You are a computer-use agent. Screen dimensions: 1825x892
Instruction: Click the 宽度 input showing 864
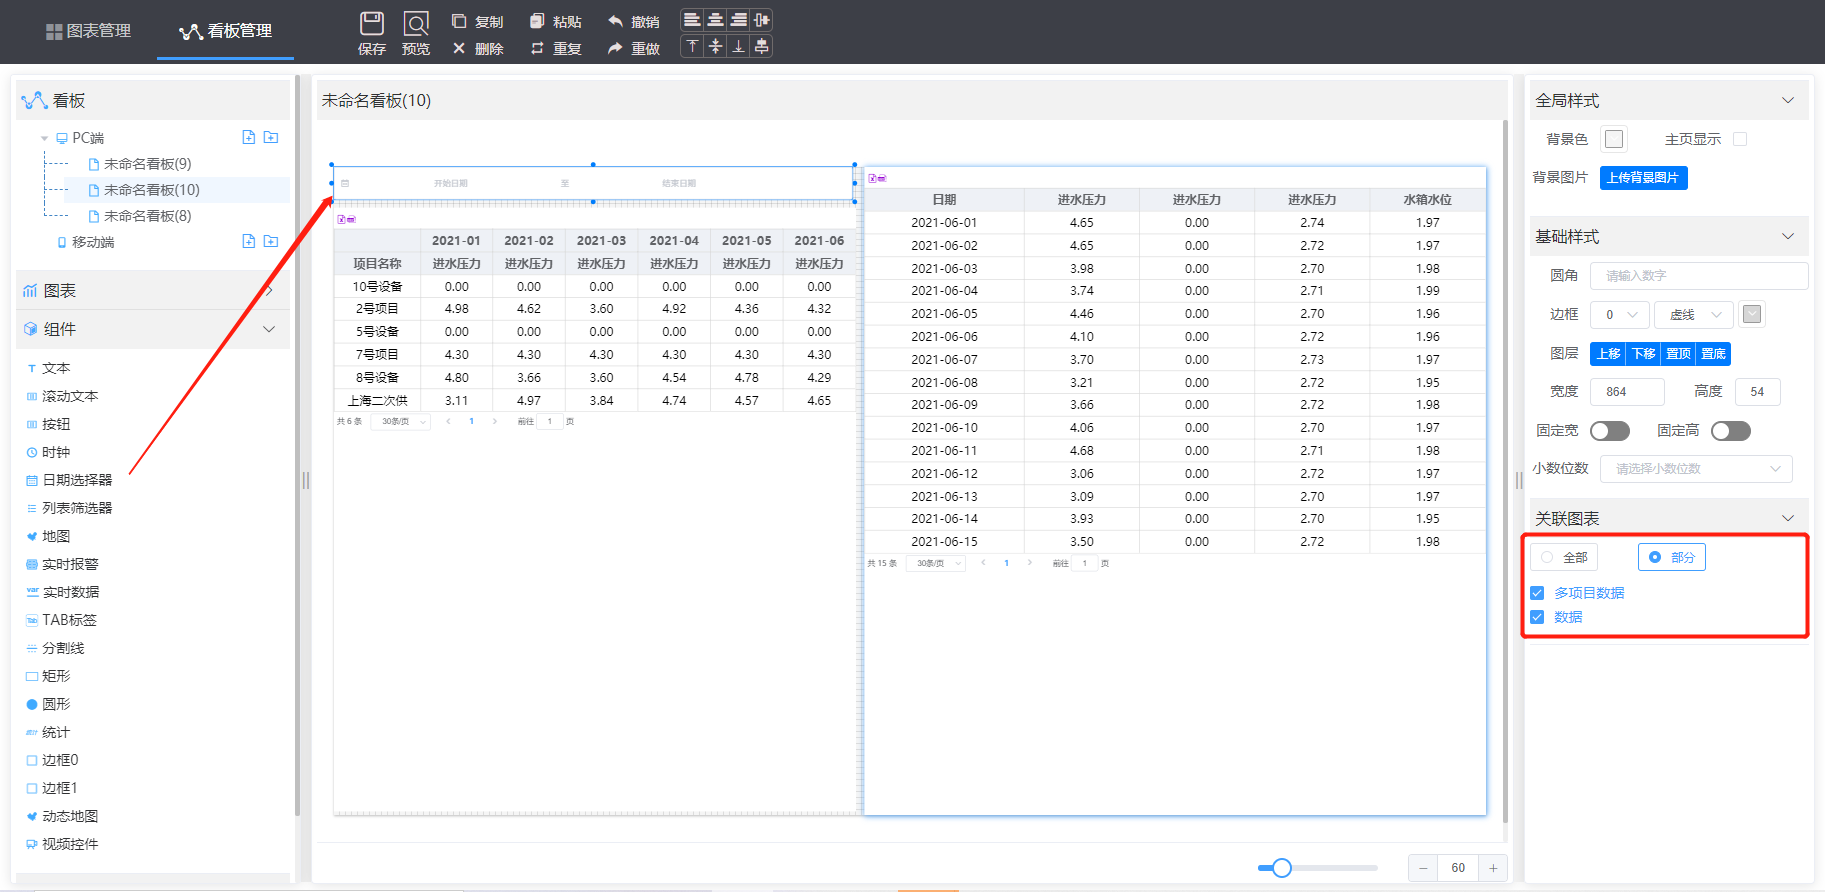(x=1627, y=392)
